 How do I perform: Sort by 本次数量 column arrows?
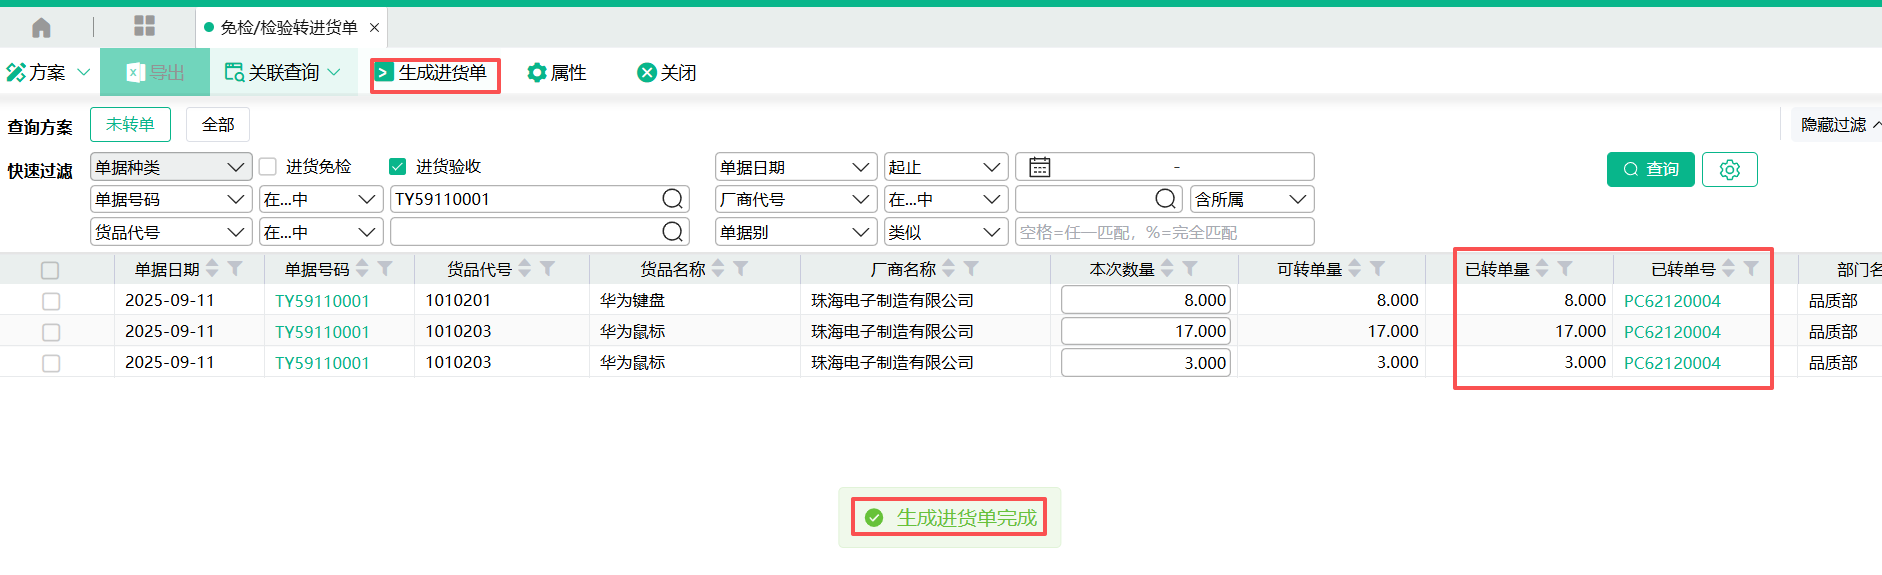tap(1167, 269)
